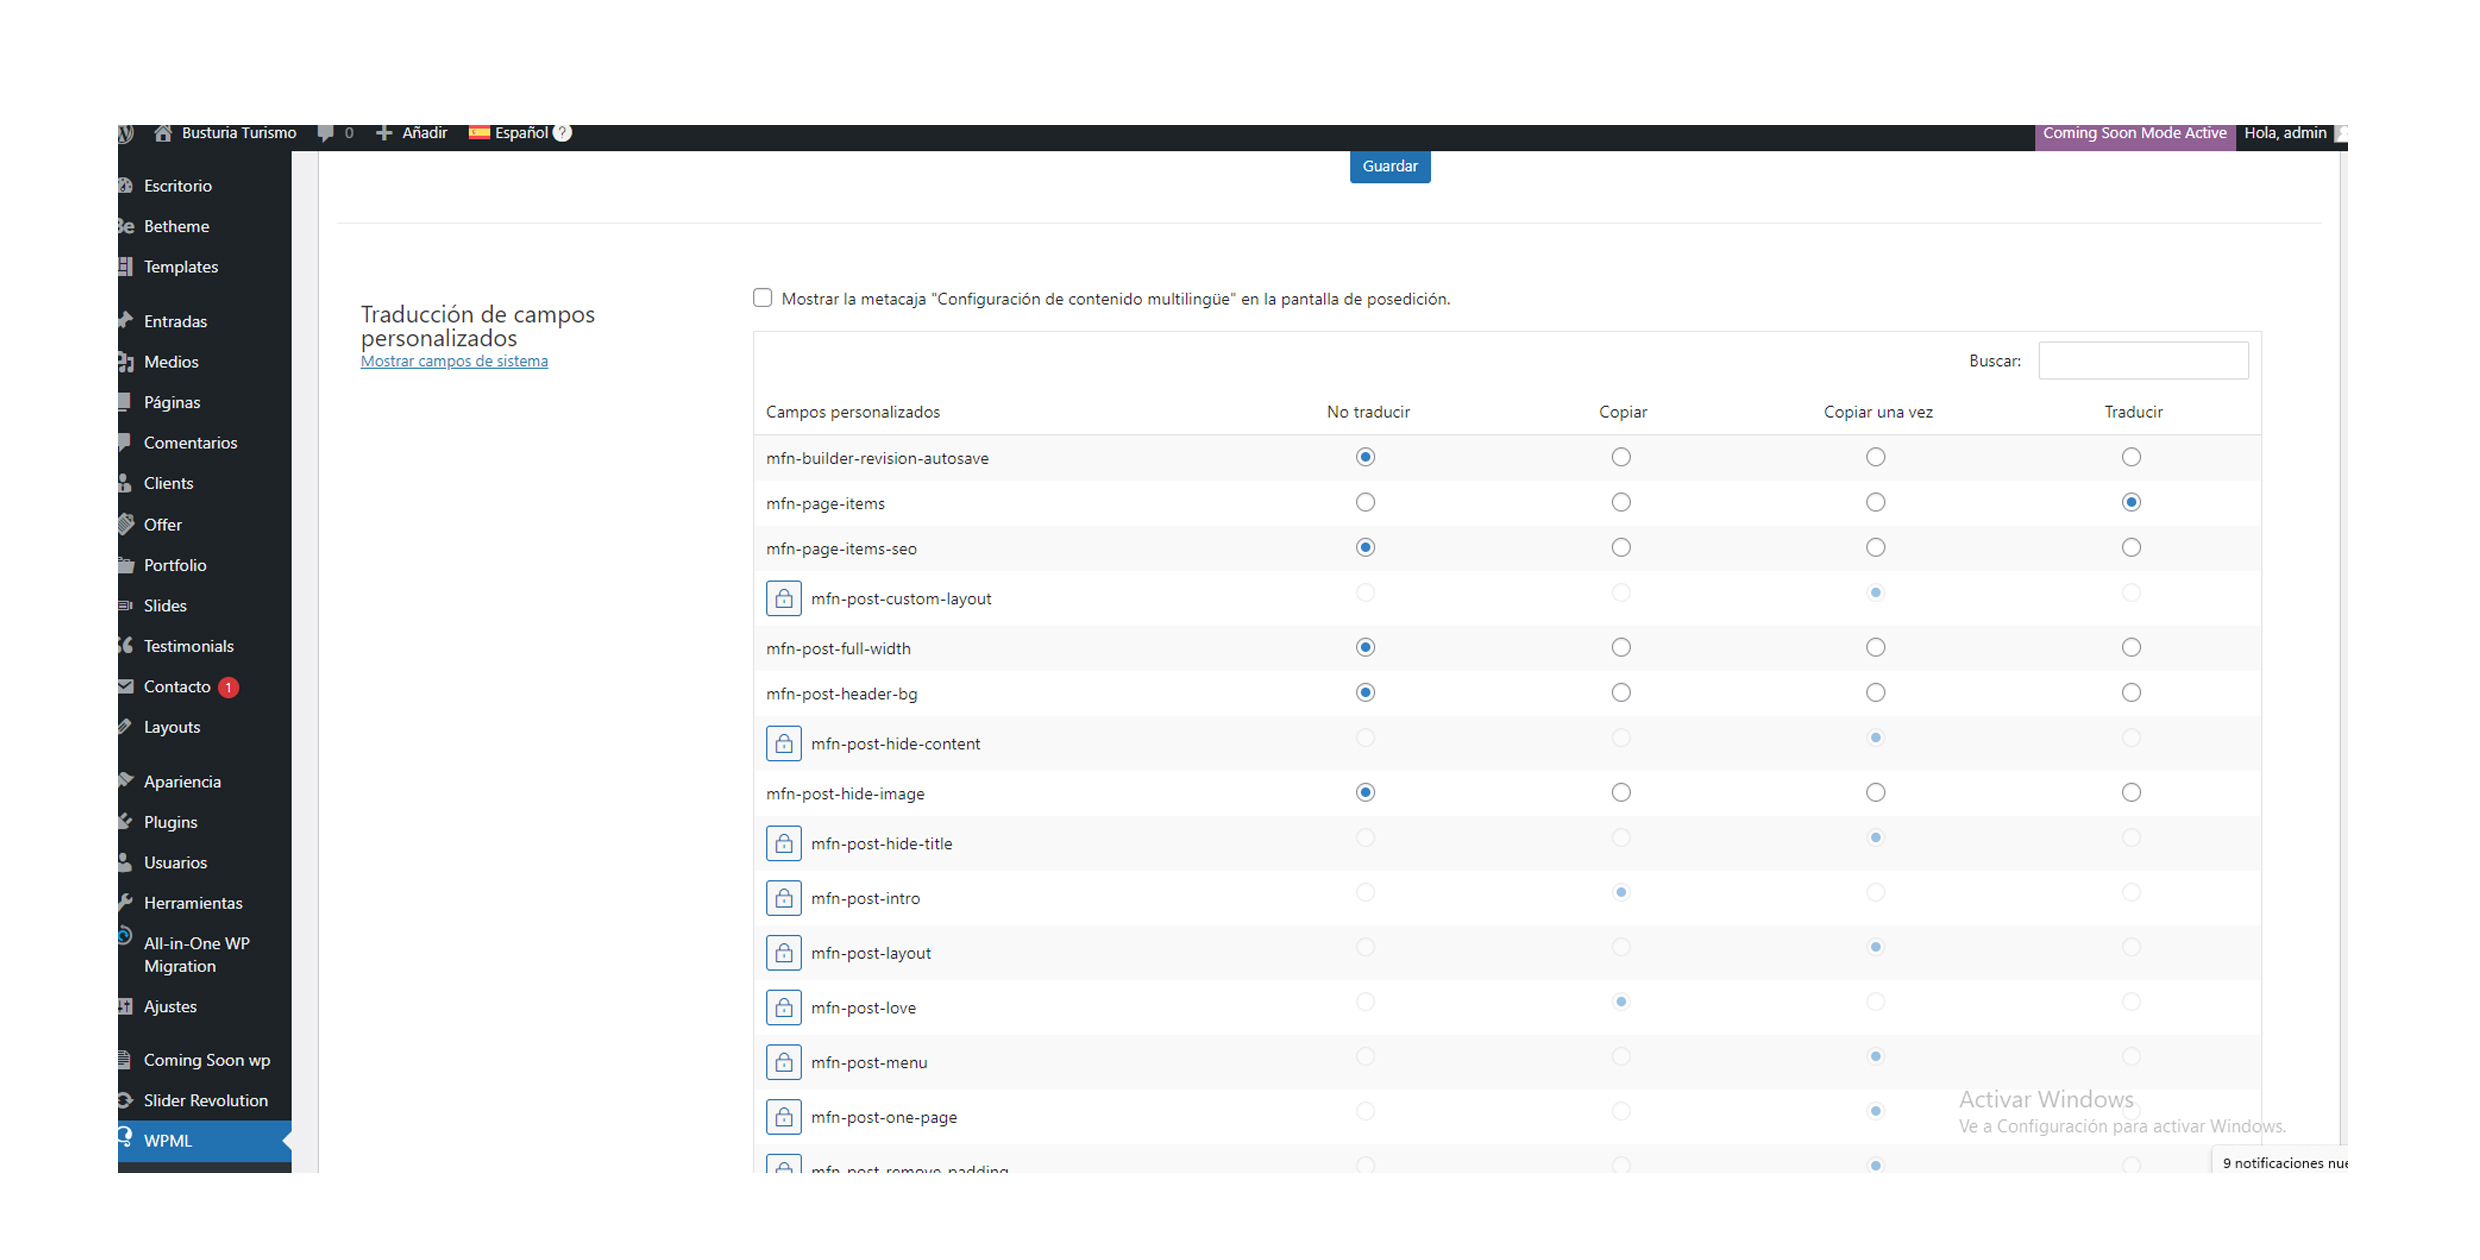The image size is (2480, 1260).
Task: Click the Copiar una vez column header
Action: coord(1878,412)
